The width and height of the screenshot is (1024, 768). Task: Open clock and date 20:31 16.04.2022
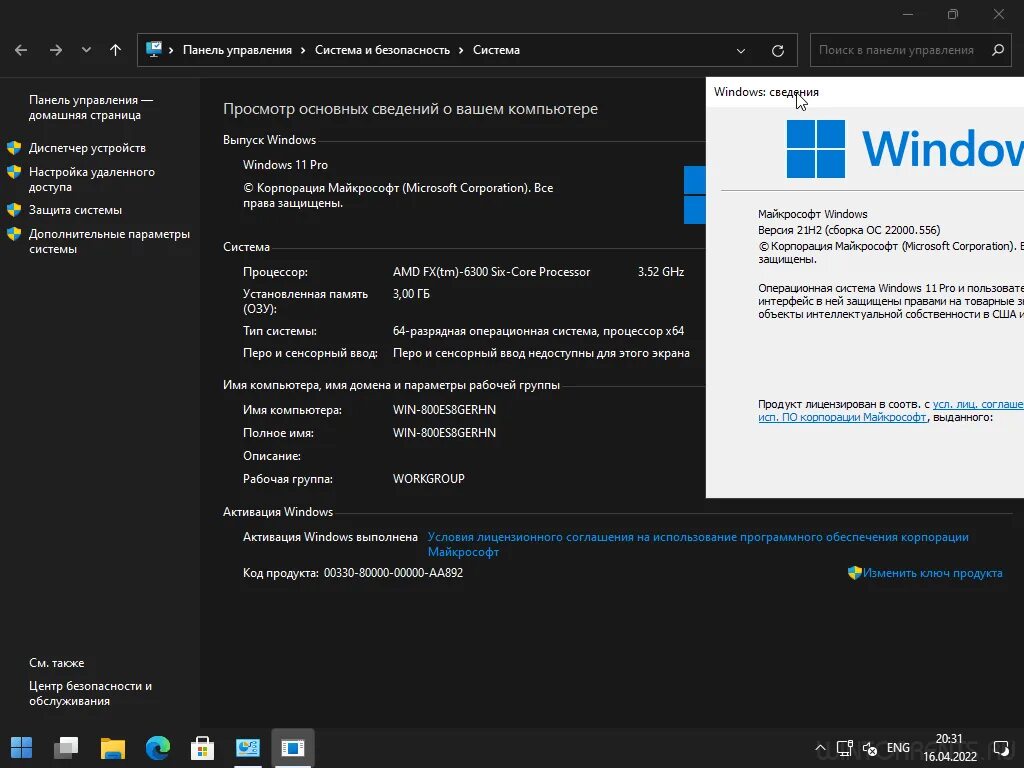click(950, 748)
